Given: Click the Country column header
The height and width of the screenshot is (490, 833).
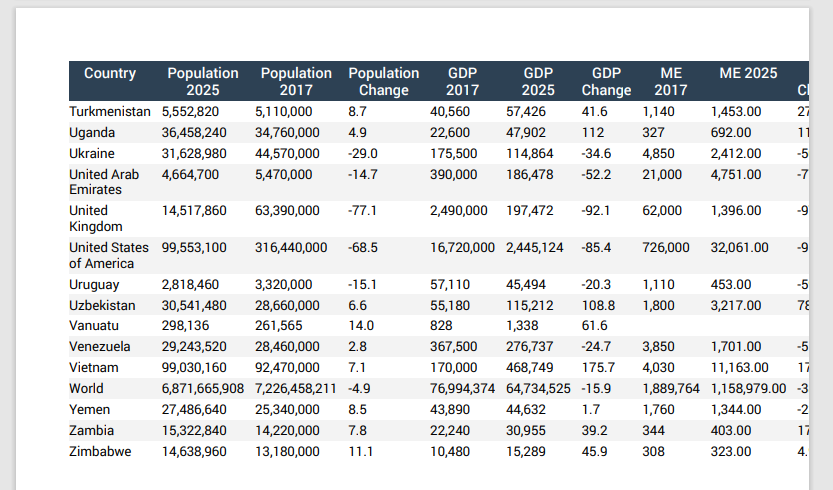Looking at the screenshot, I should pyautogui.click(x=110, y=73).
